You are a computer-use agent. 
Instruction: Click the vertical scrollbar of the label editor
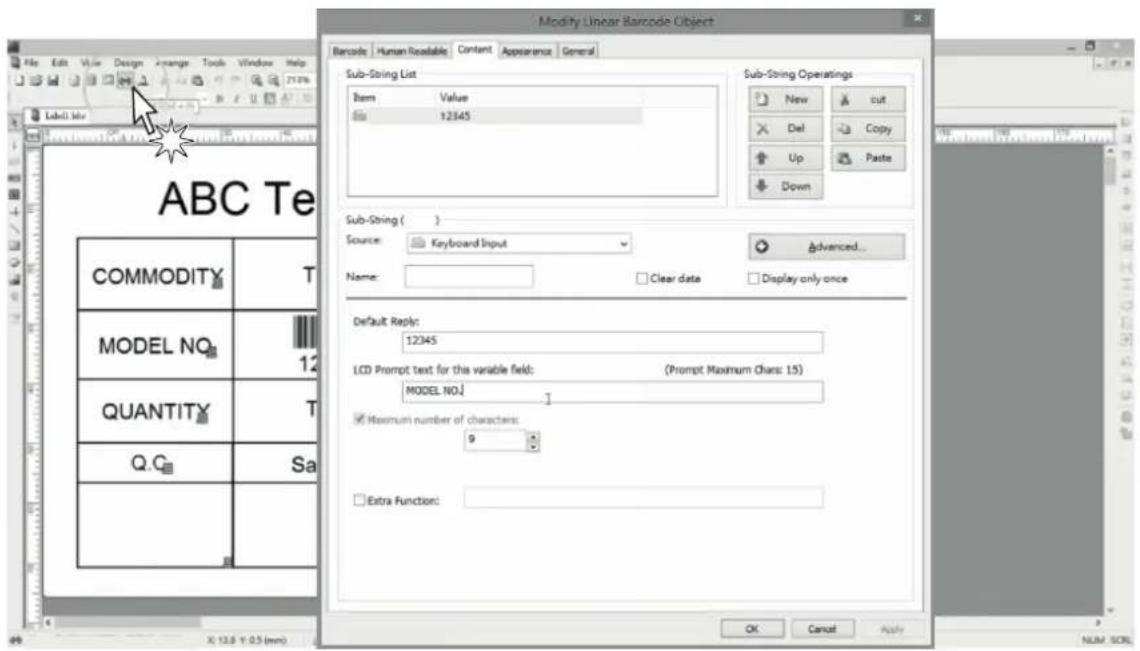click(x=1110, y=380)
